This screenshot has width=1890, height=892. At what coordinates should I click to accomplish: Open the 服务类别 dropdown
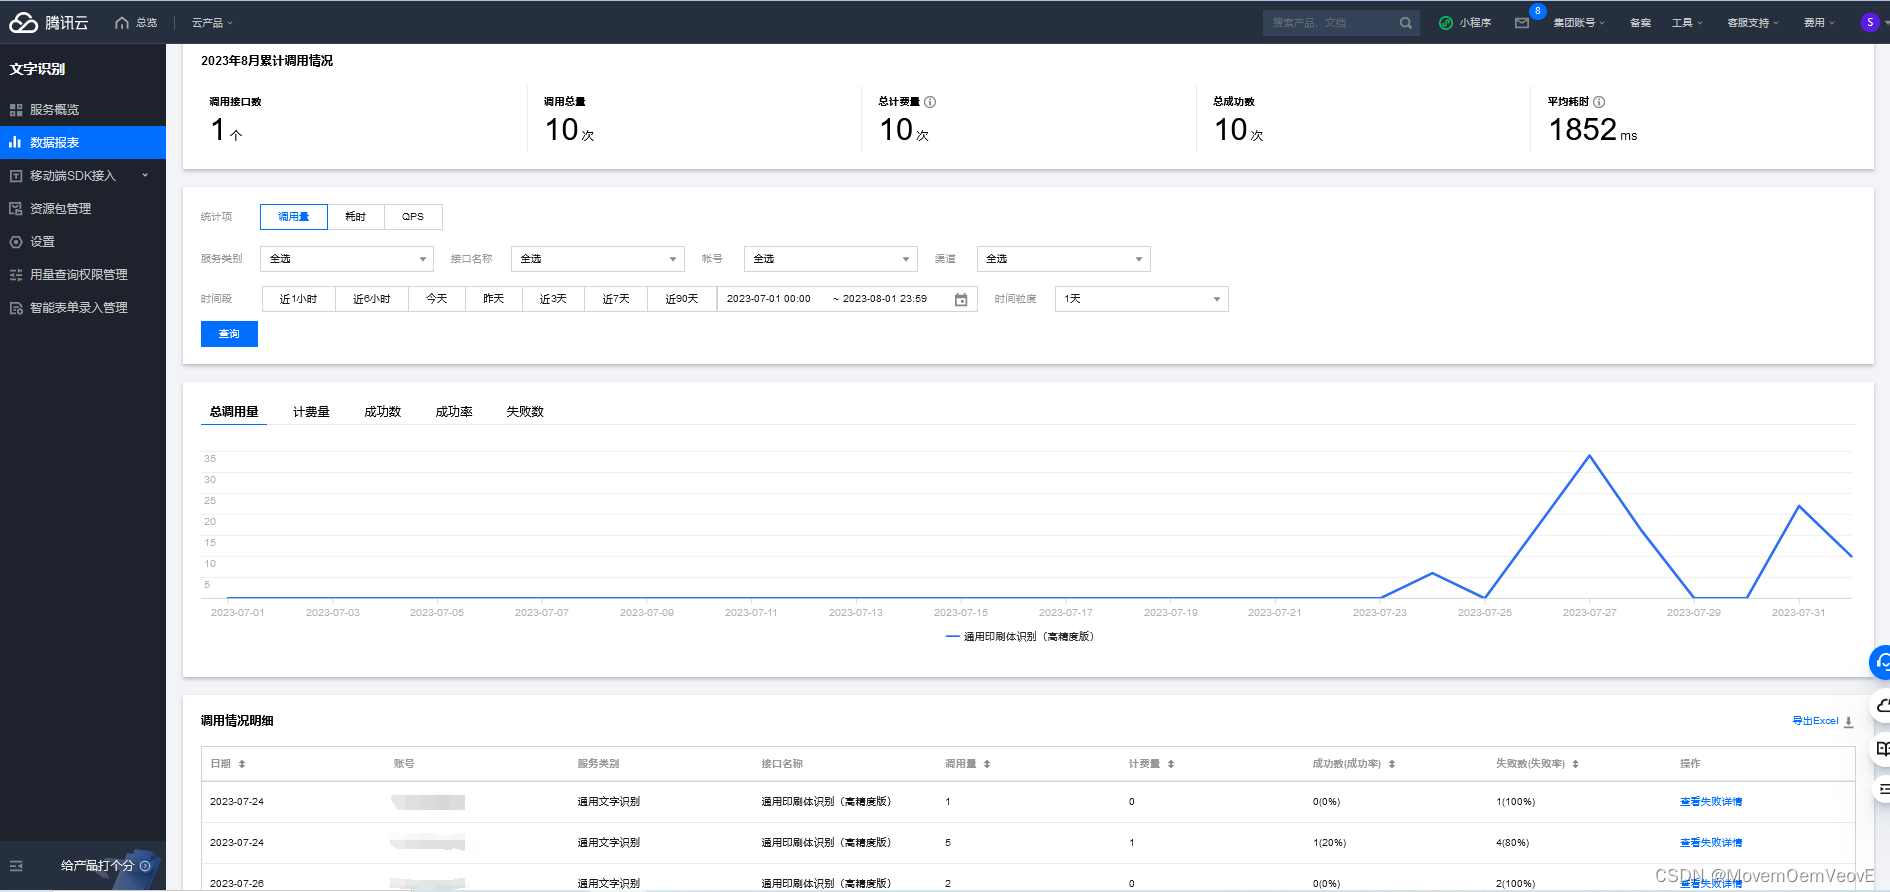[x=347, y=259]
